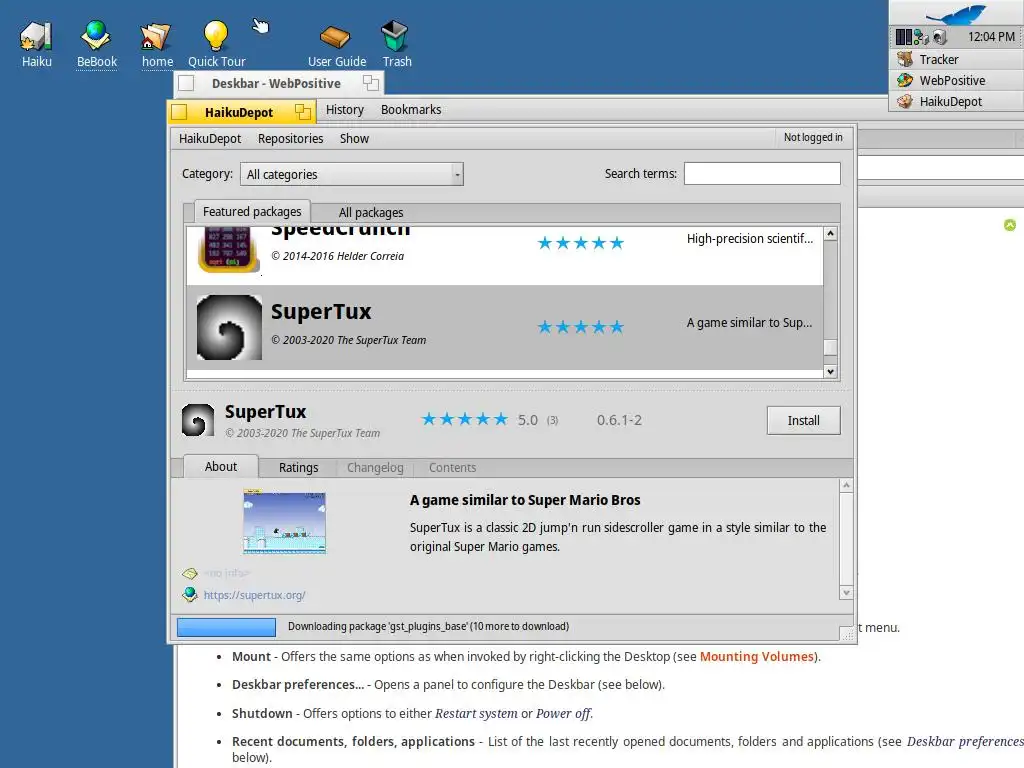Select the SuperTux row title
Viewport: 1024px width, 768px height.
pyautogui.click(x=321, y=312)
